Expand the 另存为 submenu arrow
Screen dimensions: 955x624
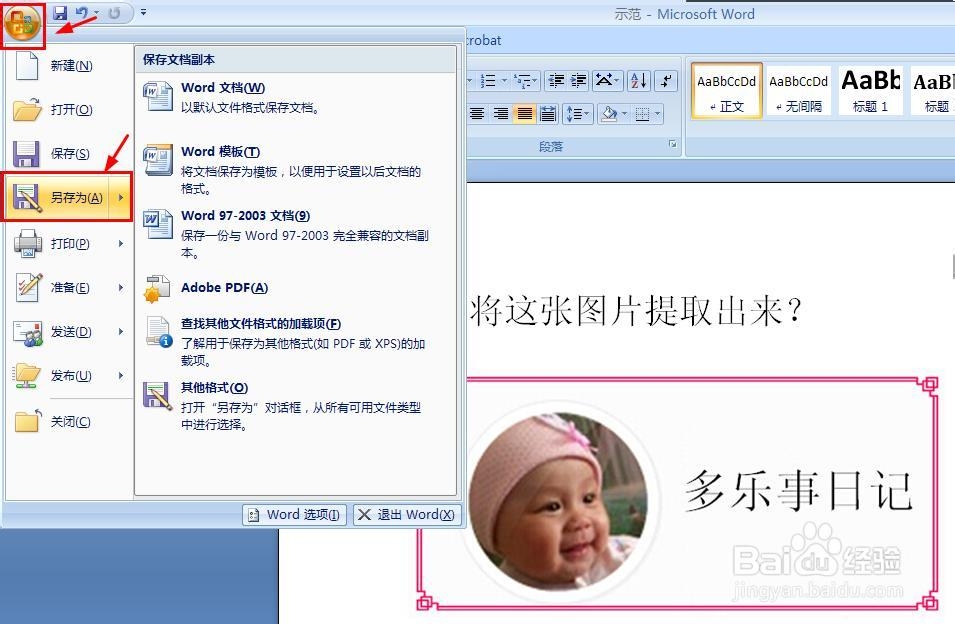(x=121, y=197)
